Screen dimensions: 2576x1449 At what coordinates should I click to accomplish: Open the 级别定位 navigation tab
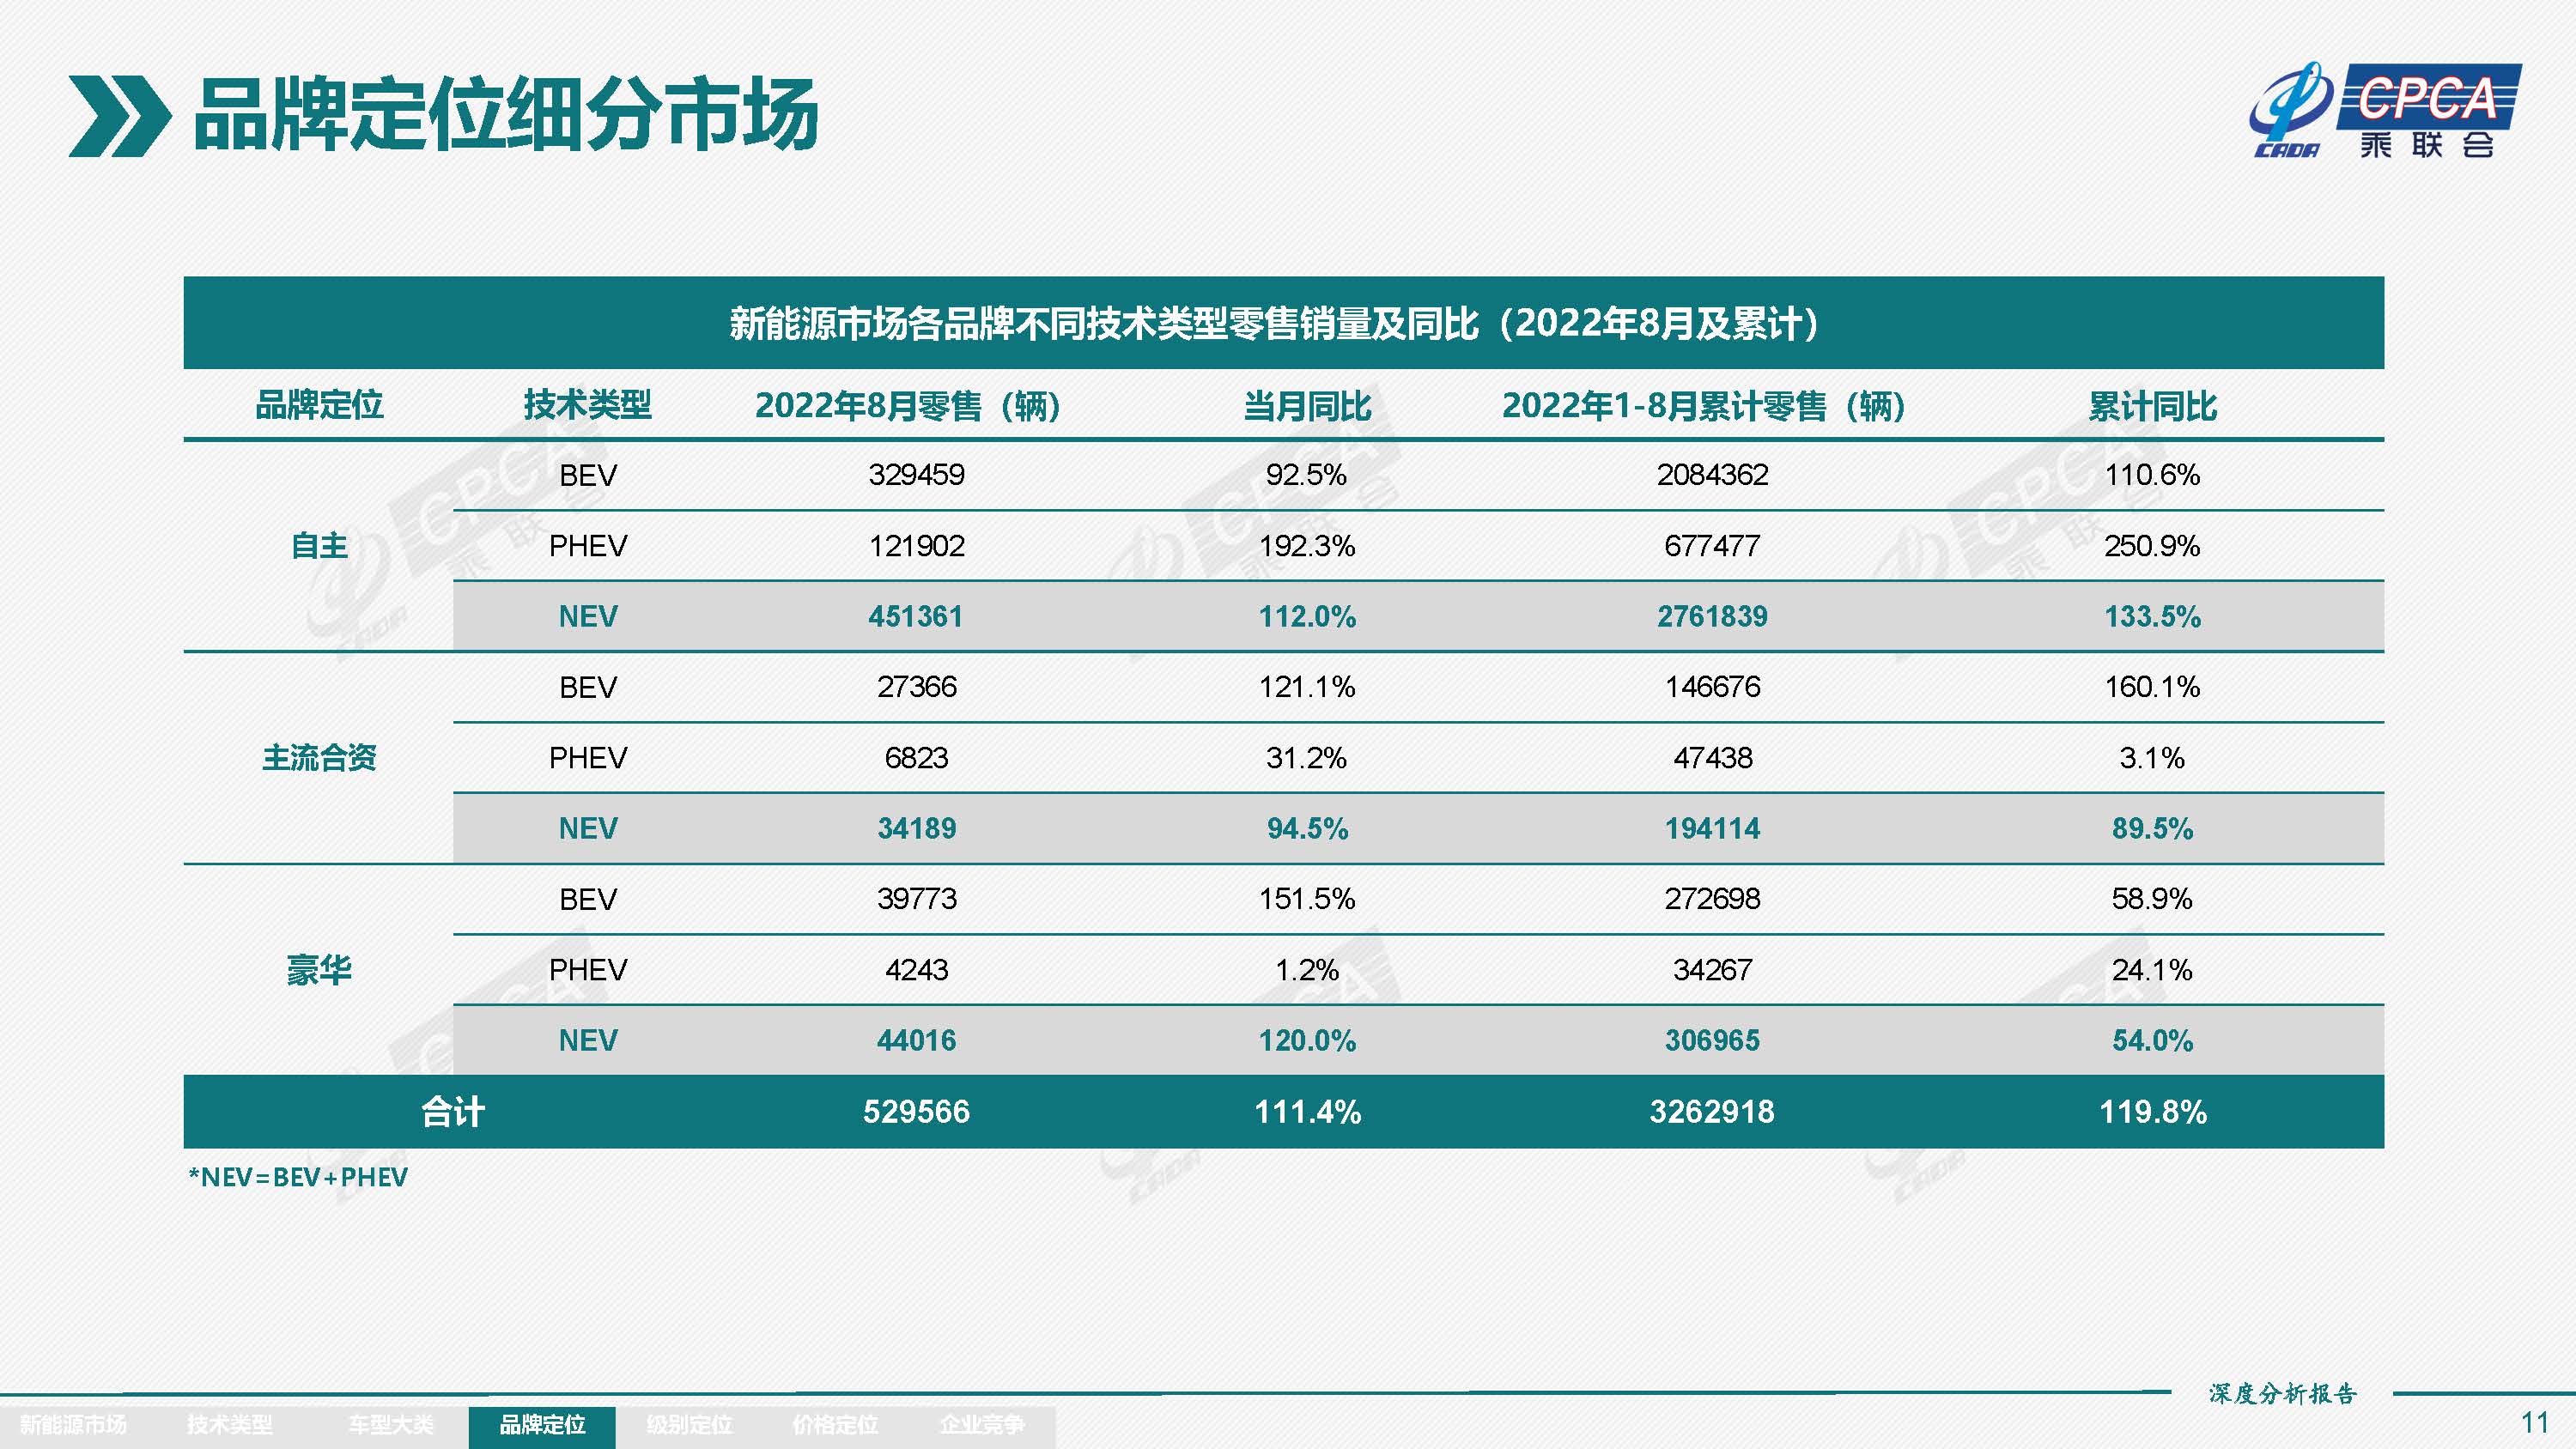coord(689,1424)
